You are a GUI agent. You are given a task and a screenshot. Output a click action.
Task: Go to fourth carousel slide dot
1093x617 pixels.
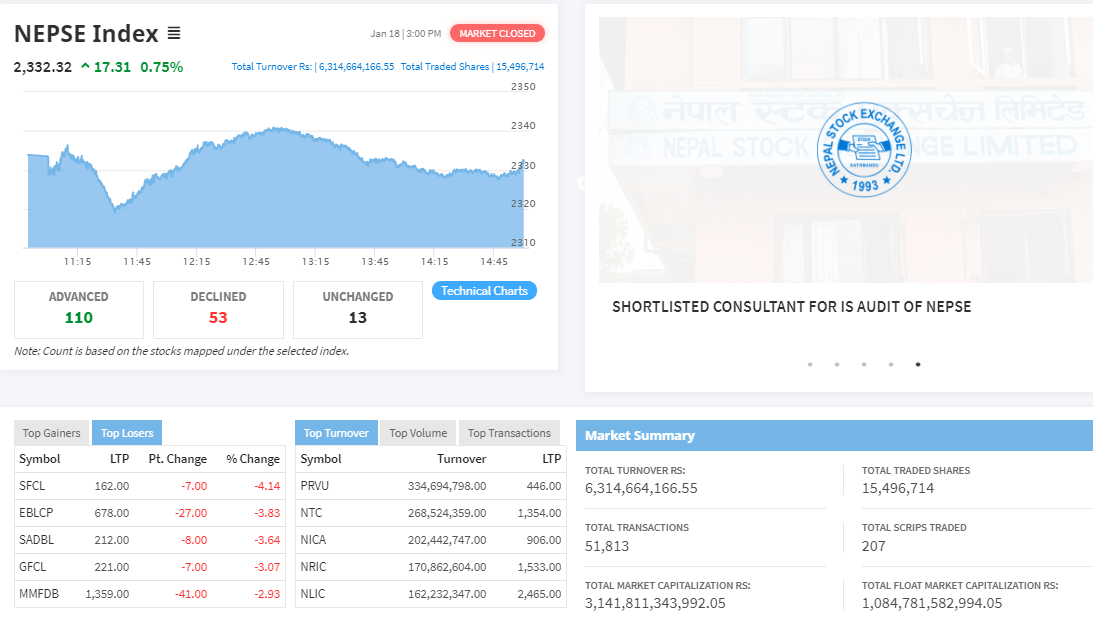891,365
